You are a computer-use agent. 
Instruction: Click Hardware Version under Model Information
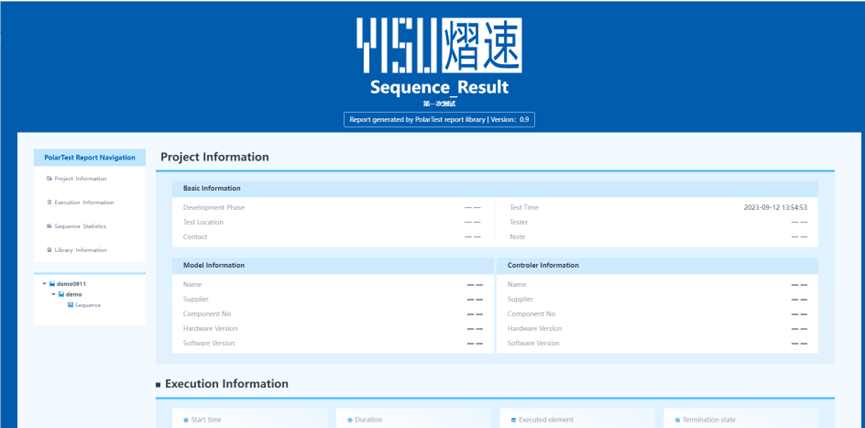(210, 328)
